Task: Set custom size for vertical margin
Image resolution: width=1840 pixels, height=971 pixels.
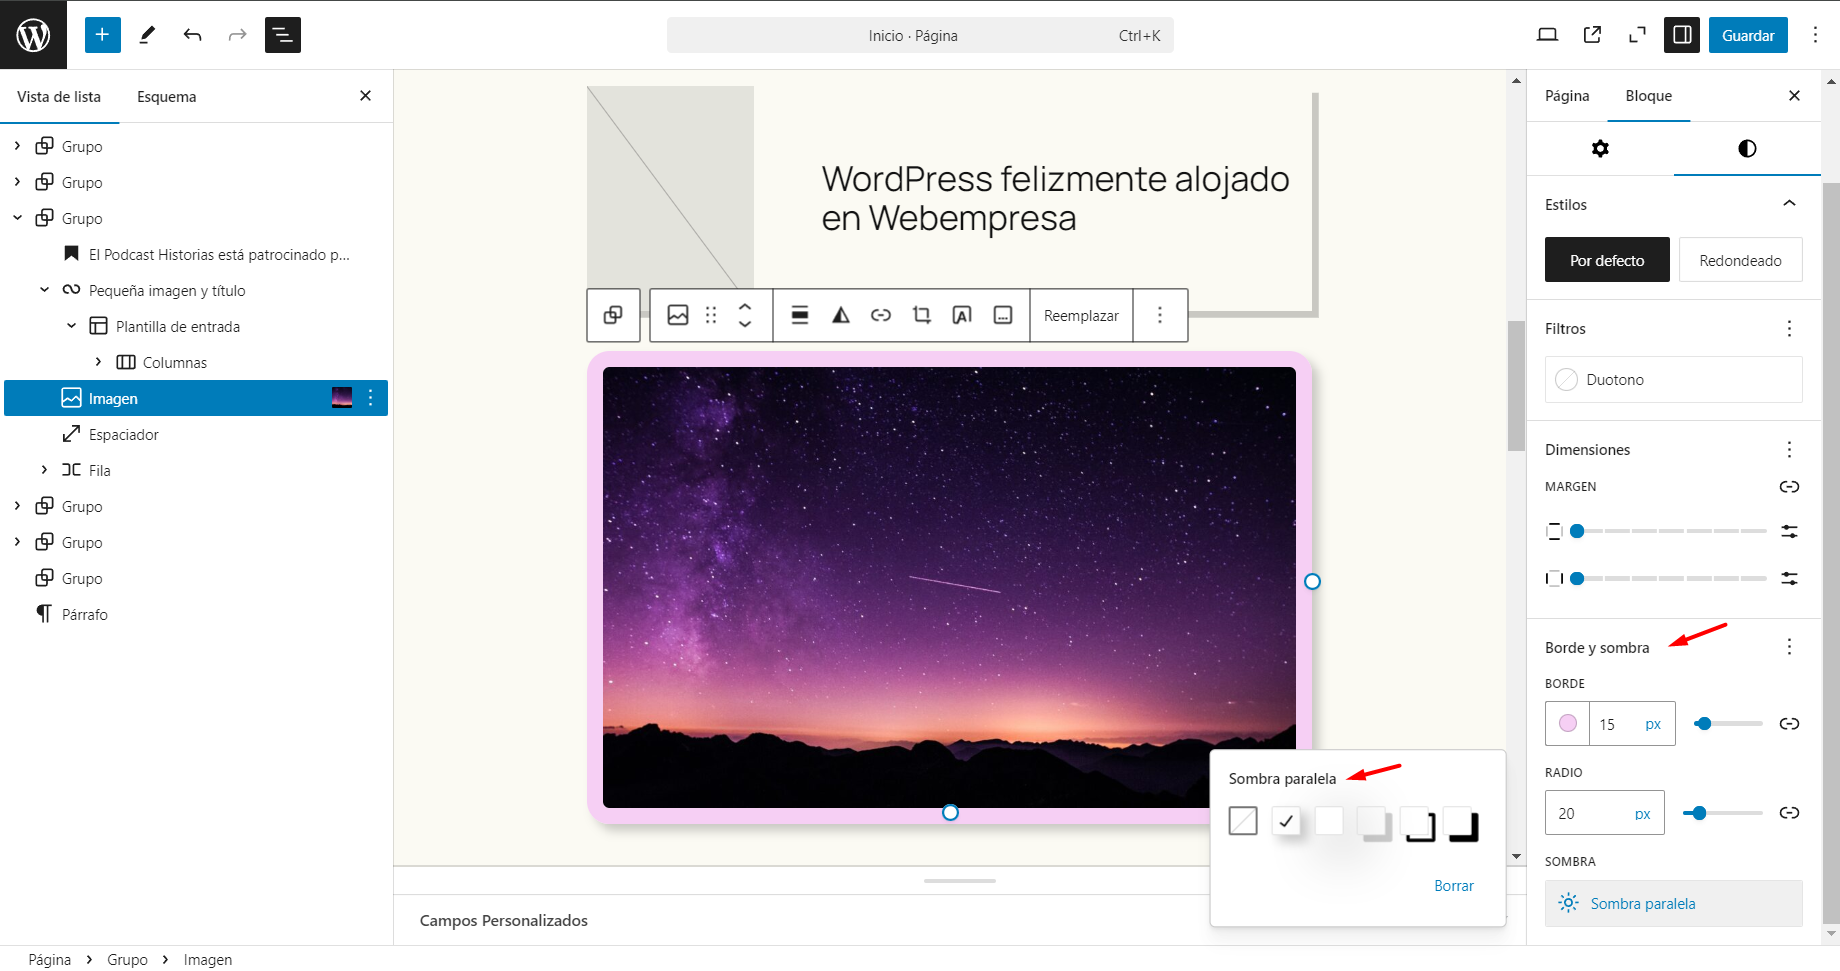Action: (1789, 531)
